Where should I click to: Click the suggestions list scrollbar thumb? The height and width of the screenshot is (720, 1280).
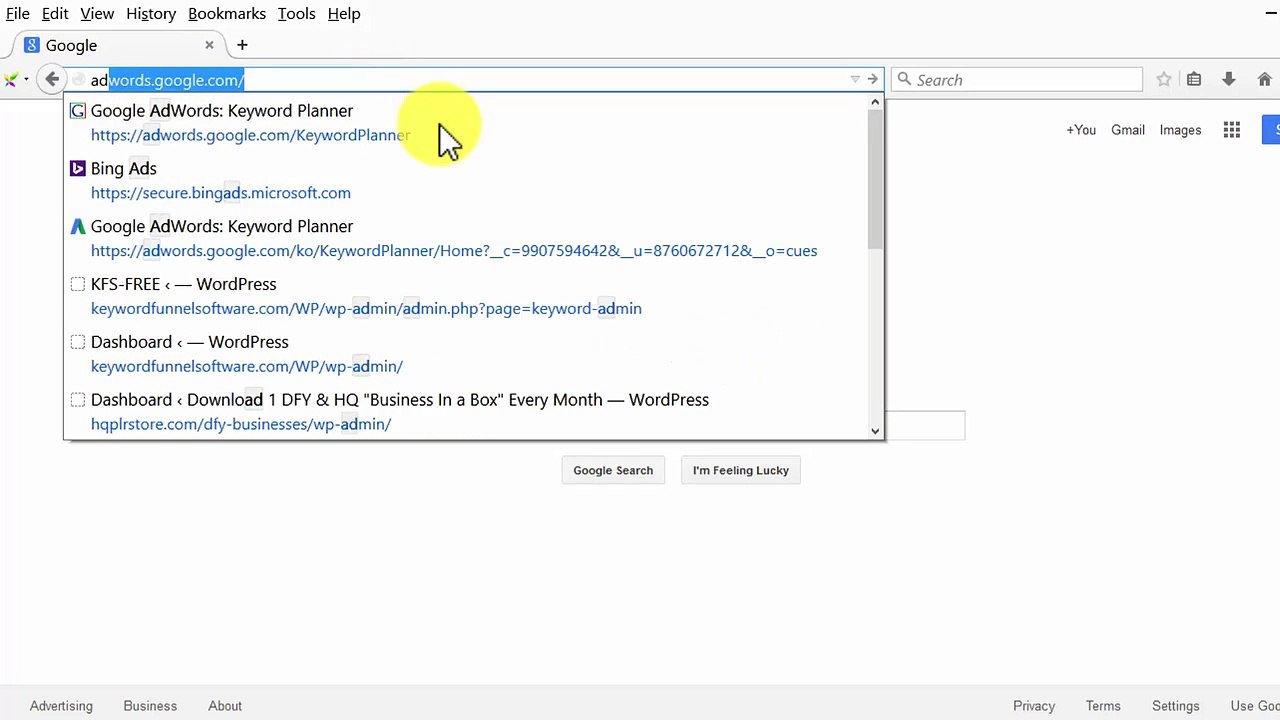click(875, 180)
